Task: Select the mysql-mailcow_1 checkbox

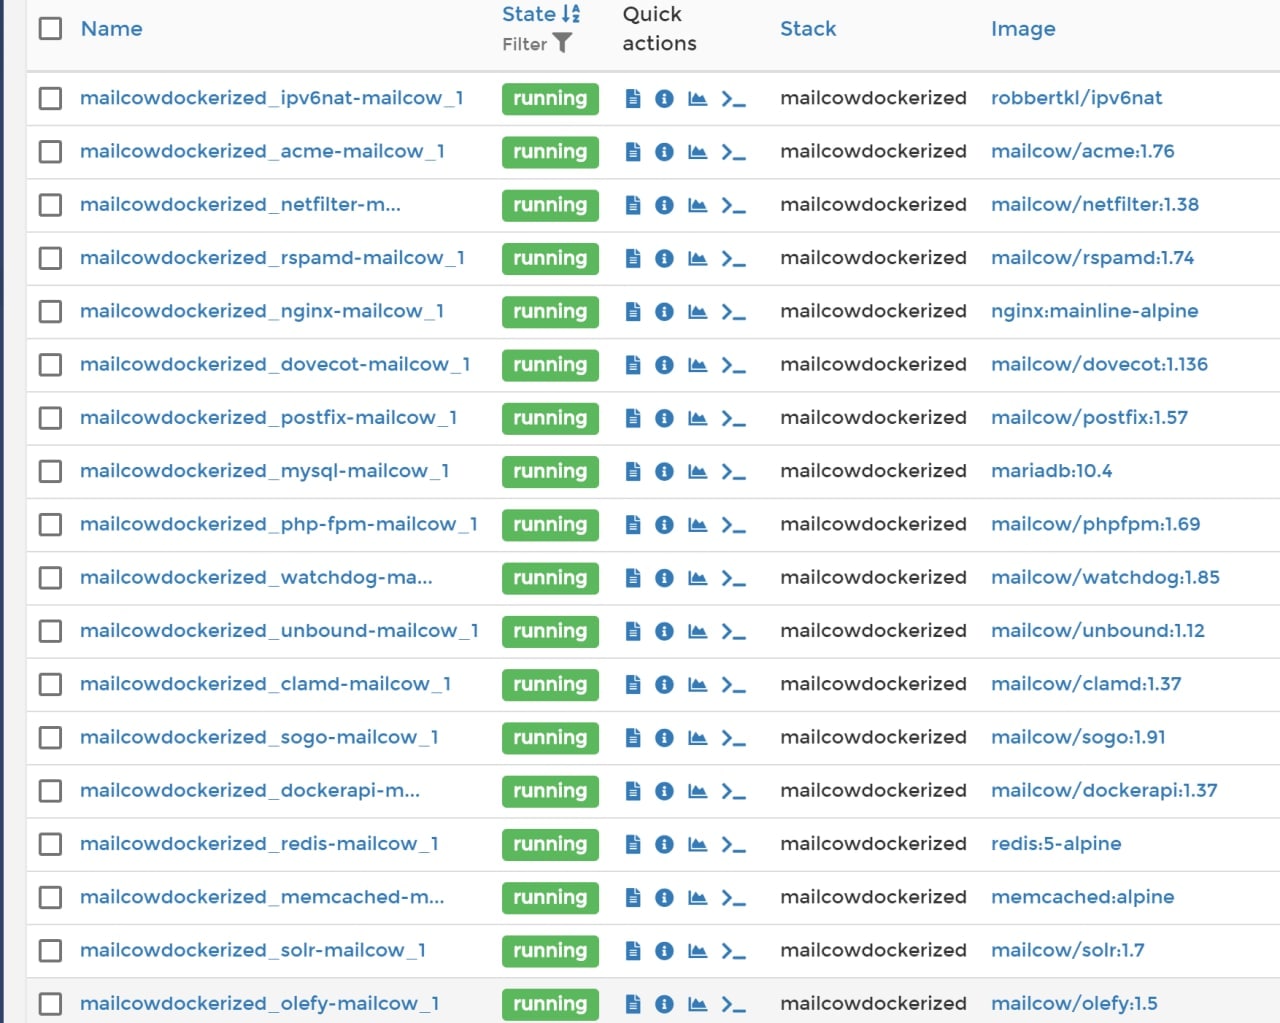Action: point(50,471)
